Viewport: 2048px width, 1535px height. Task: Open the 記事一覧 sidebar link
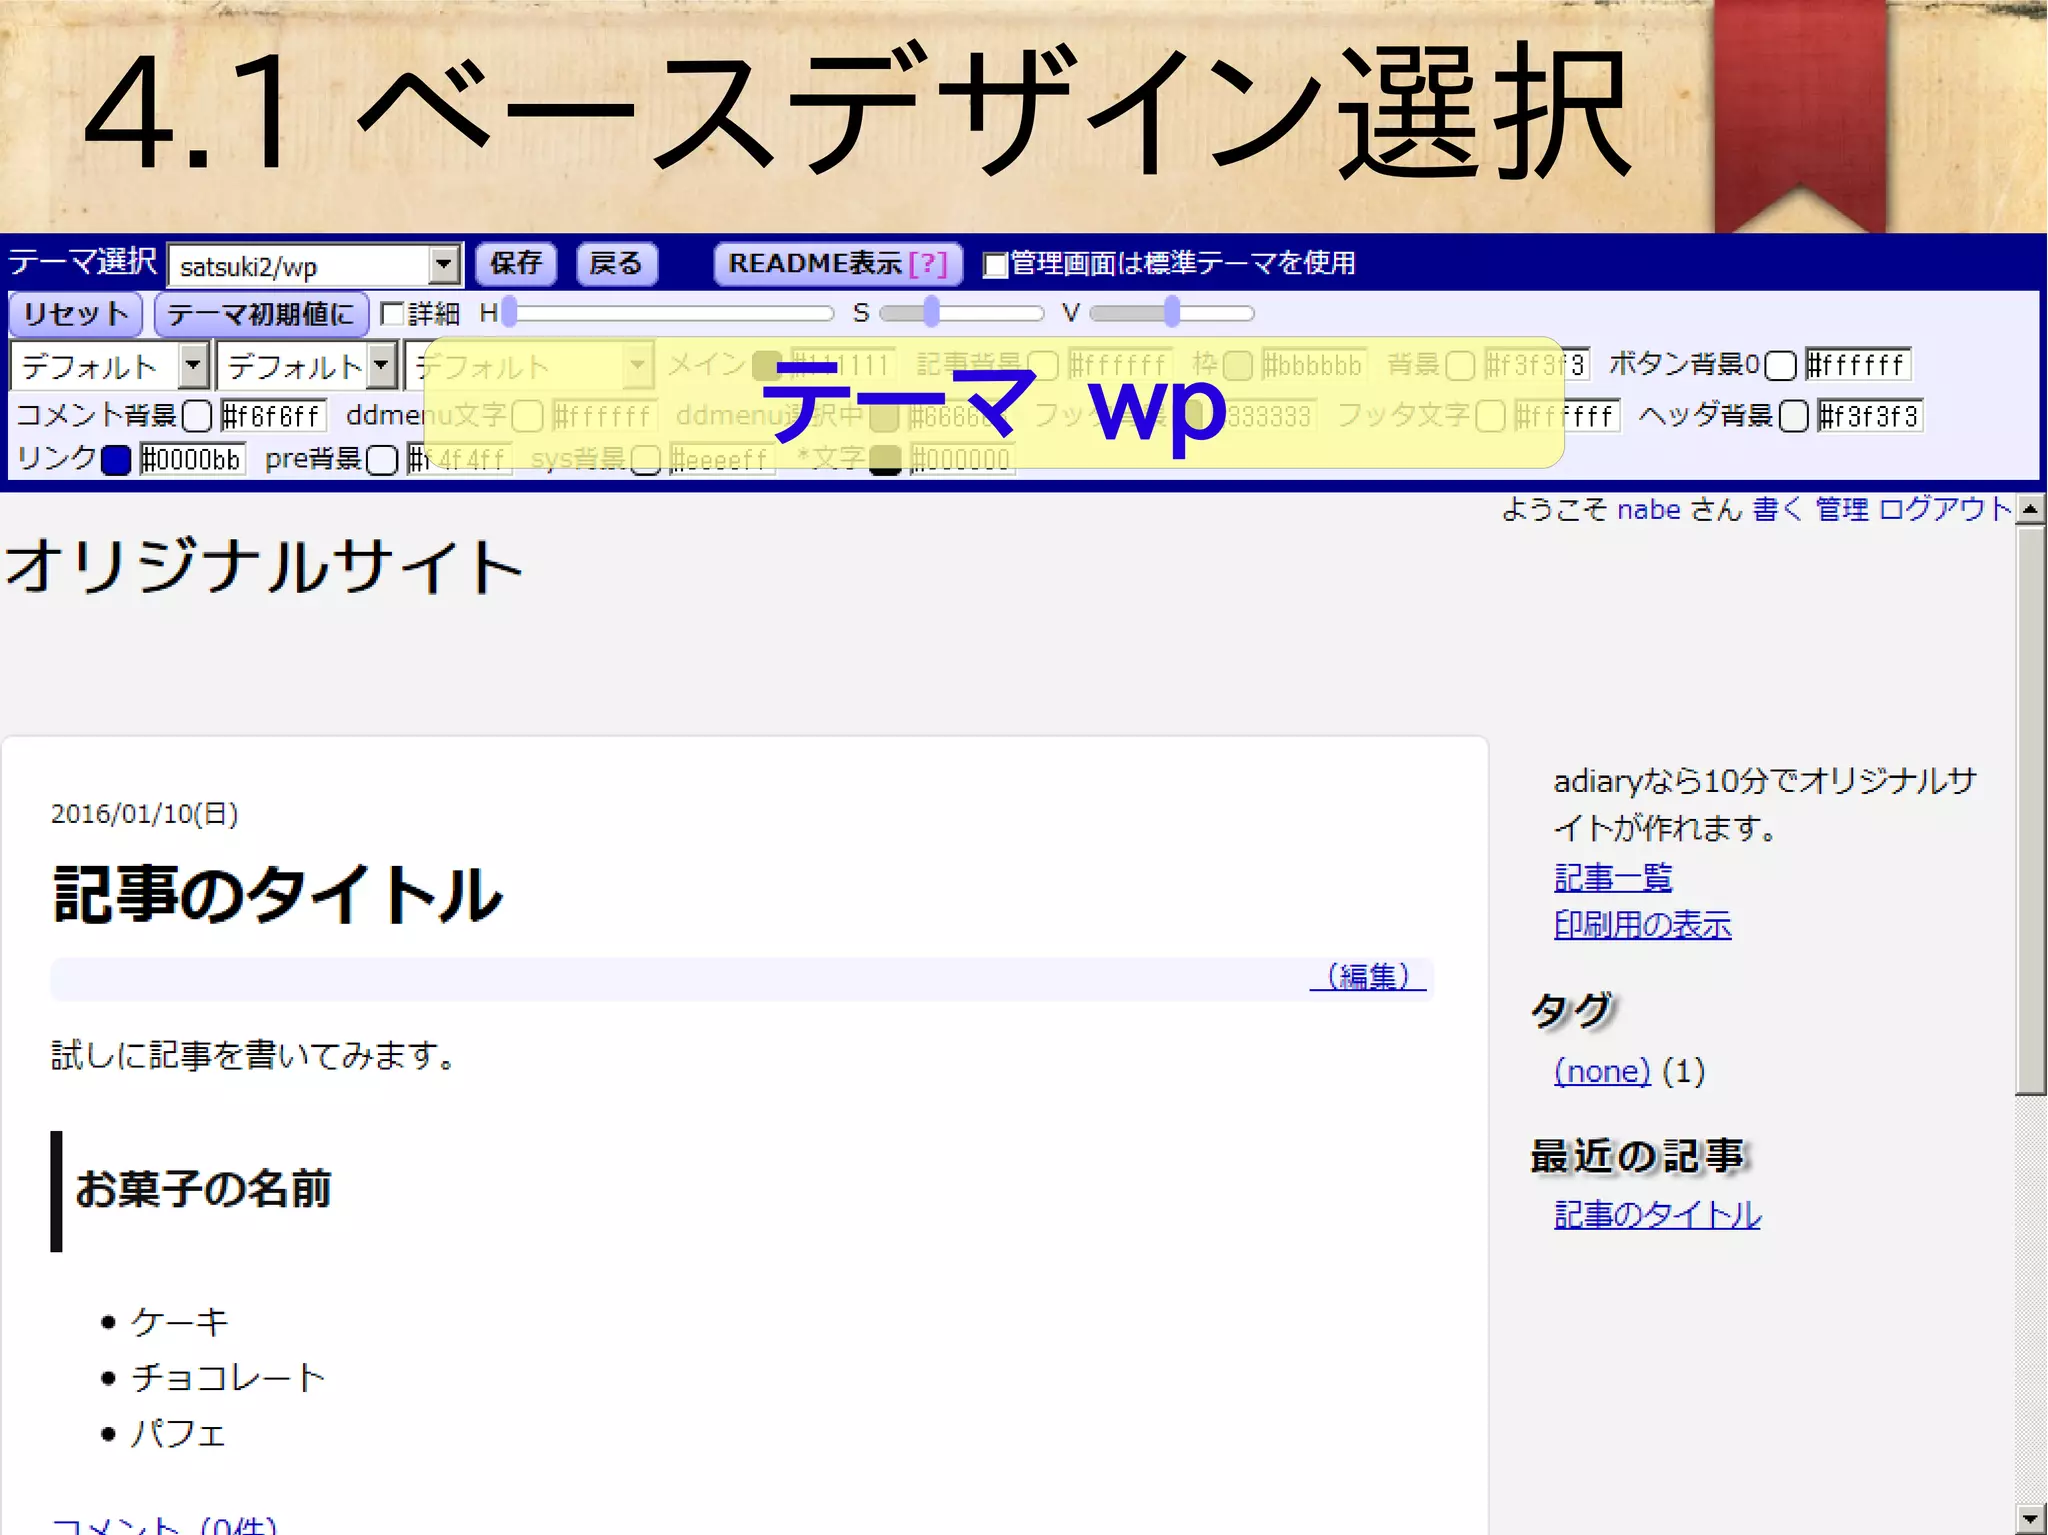(x=1613, y=878)
